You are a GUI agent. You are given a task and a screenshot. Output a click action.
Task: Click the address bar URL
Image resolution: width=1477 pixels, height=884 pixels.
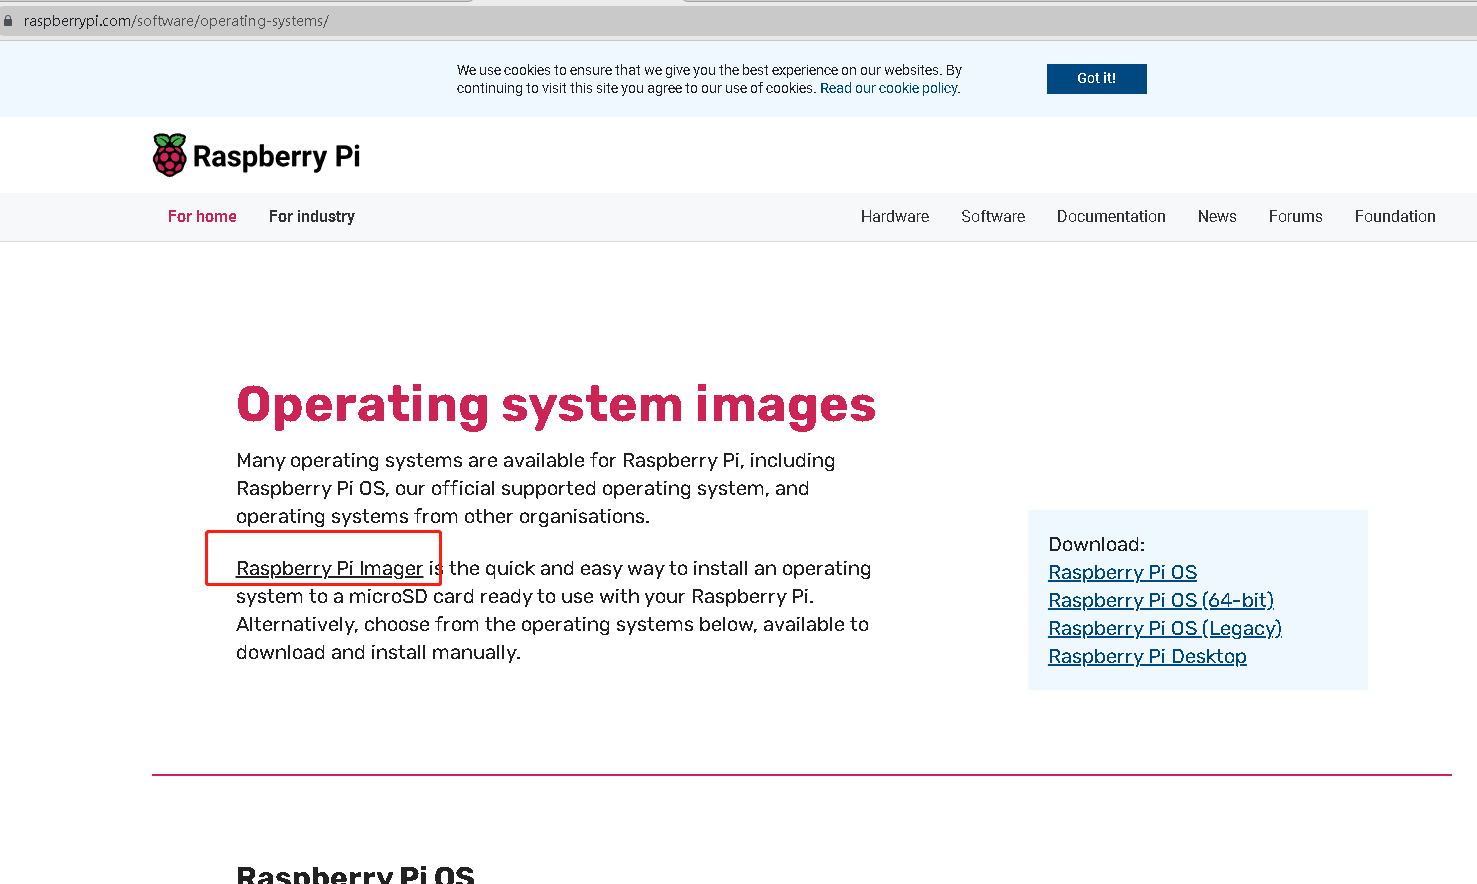tap(176, 21)
